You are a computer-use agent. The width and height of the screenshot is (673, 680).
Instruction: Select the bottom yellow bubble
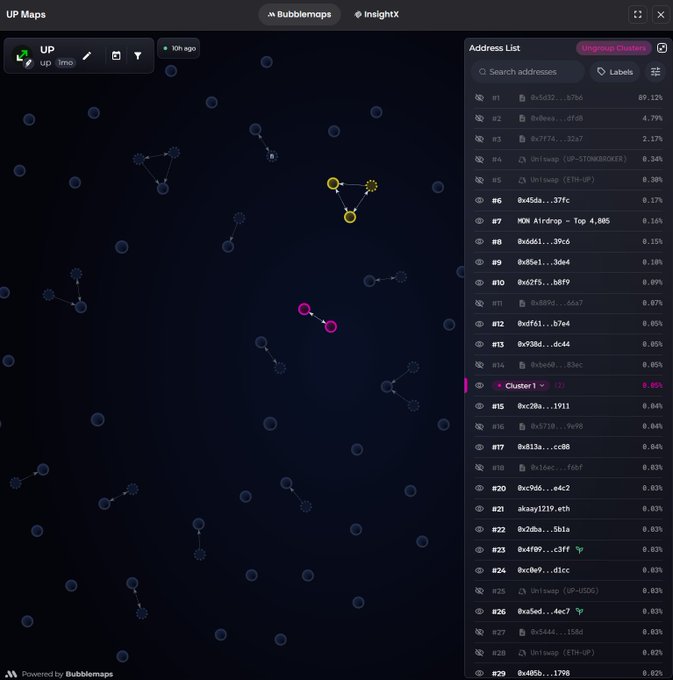pos(350,217)
